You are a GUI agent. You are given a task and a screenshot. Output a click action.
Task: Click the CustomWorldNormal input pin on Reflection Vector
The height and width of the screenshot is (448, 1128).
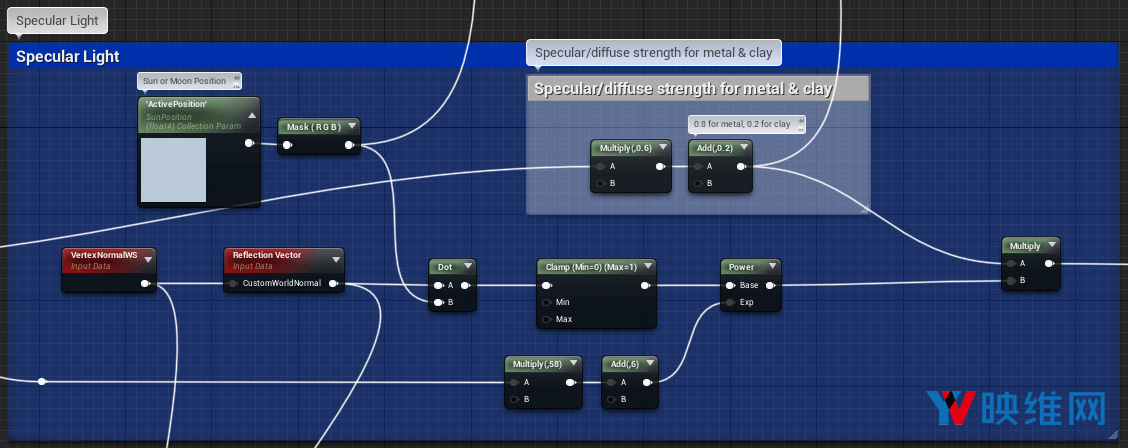click(233, 283)
